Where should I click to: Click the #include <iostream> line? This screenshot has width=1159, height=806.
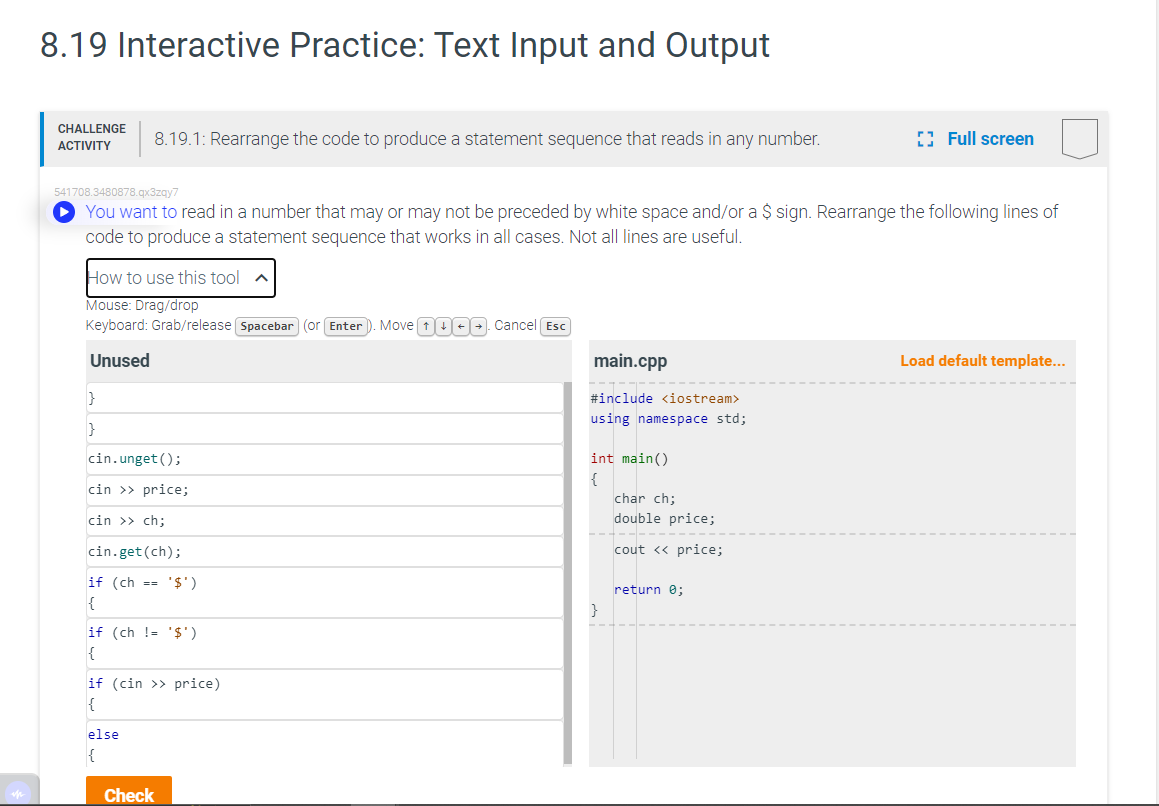click(665, 399)
